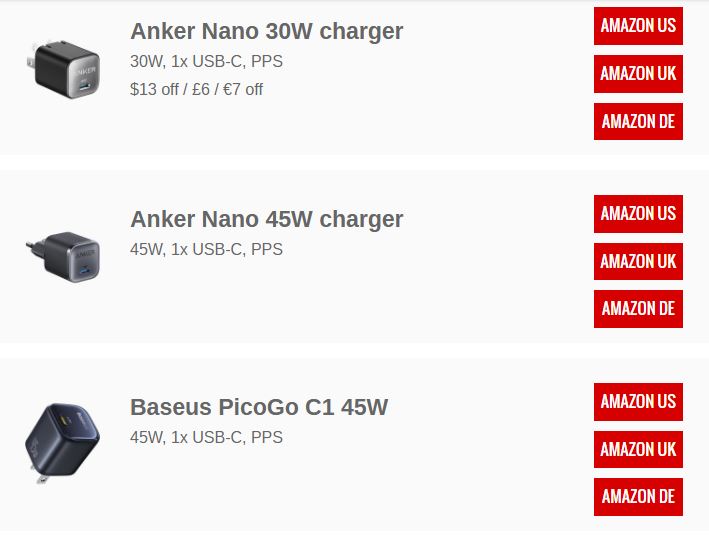Open Amazon US for Anker Nano 45W

(638, 213)
